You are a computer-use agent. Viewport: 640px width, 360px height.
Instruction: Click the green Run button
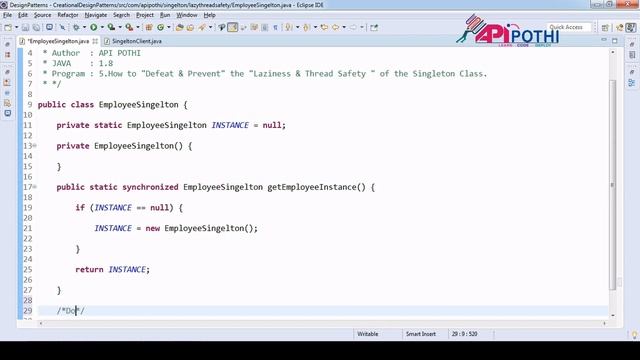tap(93, 27)
